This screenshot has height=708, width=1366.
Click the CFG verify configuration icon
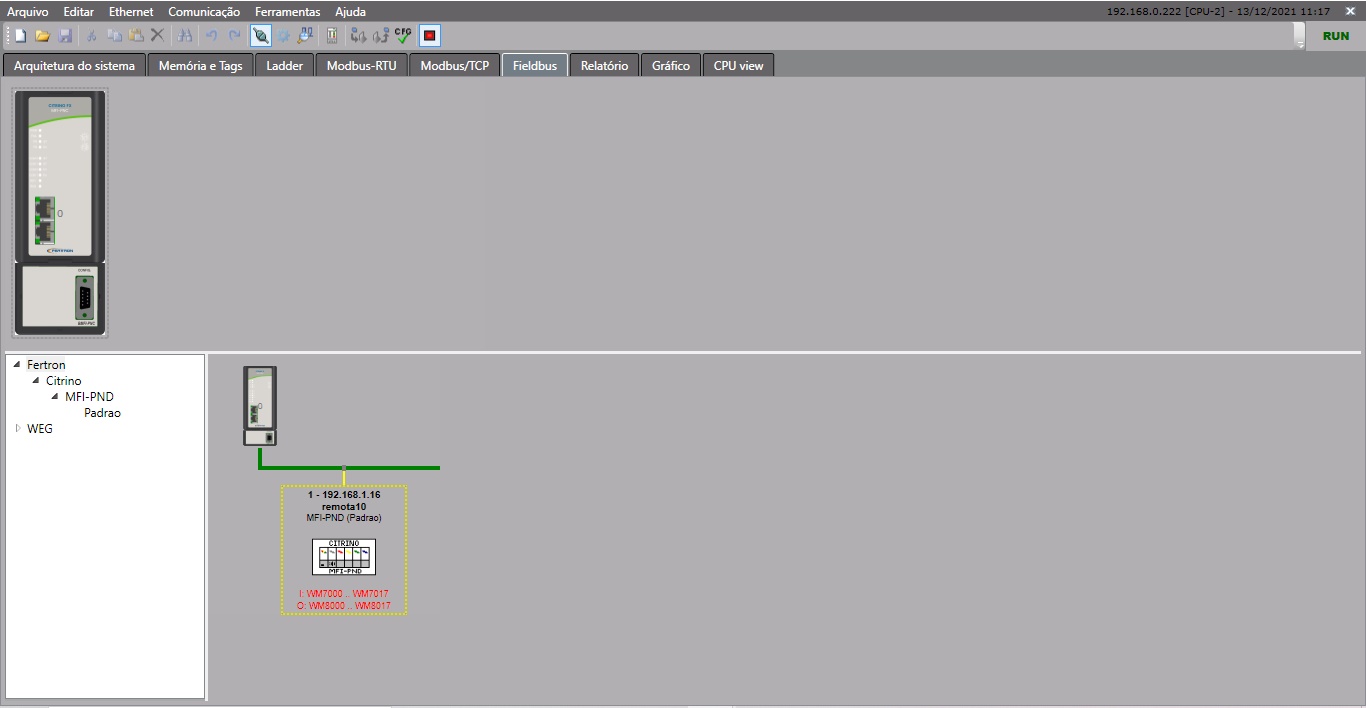coord(403,36)
